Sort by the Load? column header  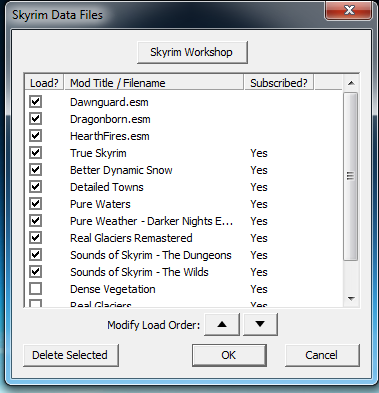tap(44, 83)
